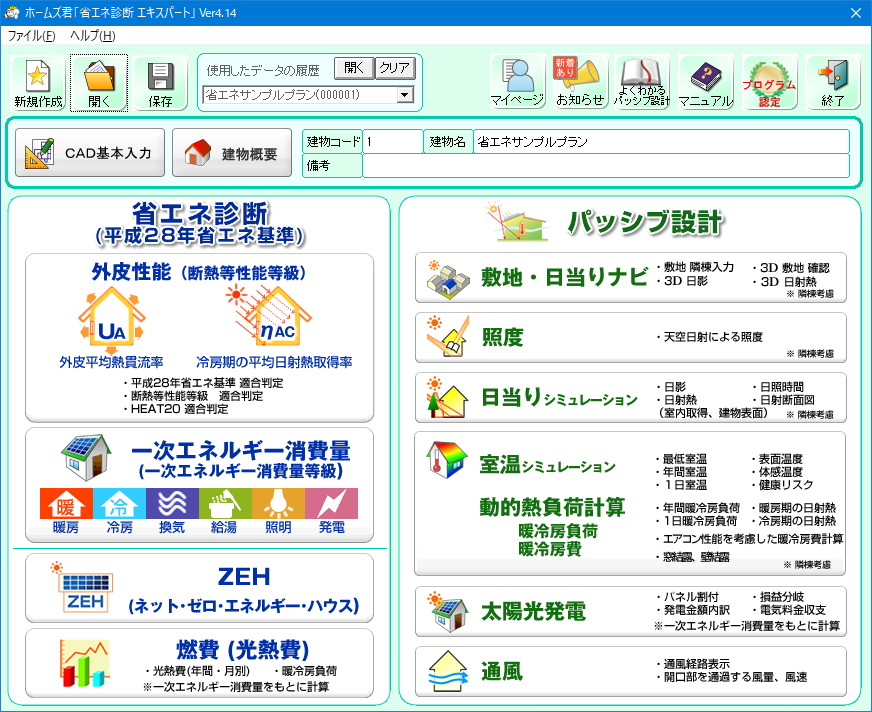Click the 冷房 cooling tile icon
This screenshot has height=712, width=872.
[120, 504]
